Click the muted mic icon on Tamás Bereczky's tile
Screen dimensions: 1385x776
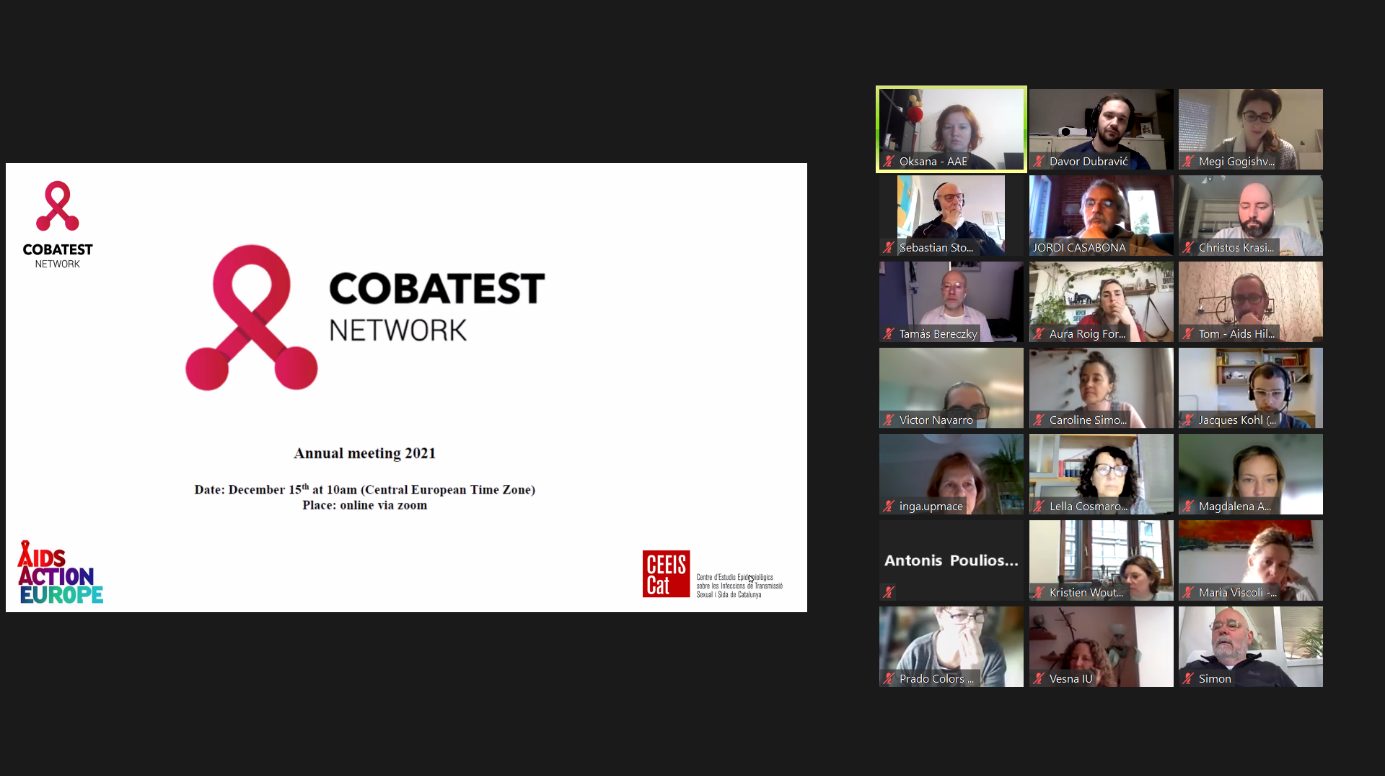[888, 334]
